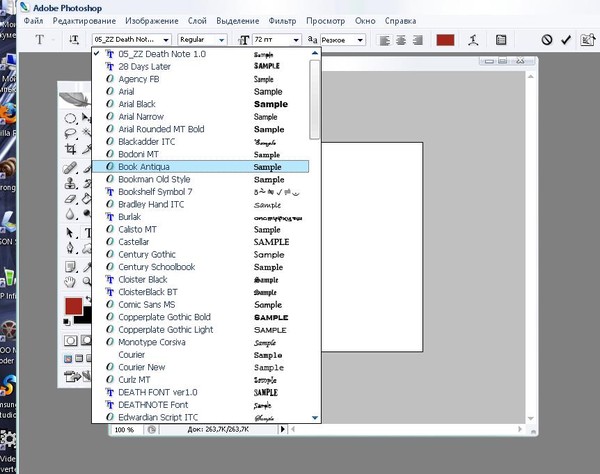The width and height of the screenshot is (600, 474).
Task: Select the Eraser tool in toolbox
Action: pos(70,199)
